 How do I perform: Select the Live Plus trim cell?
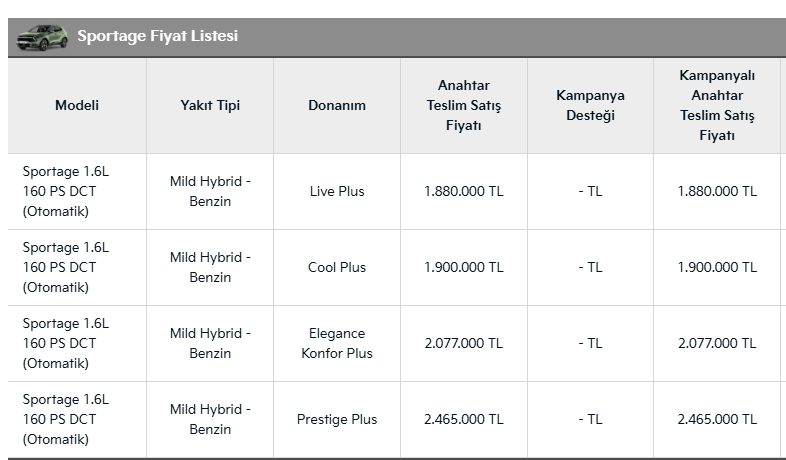point(337,191)
